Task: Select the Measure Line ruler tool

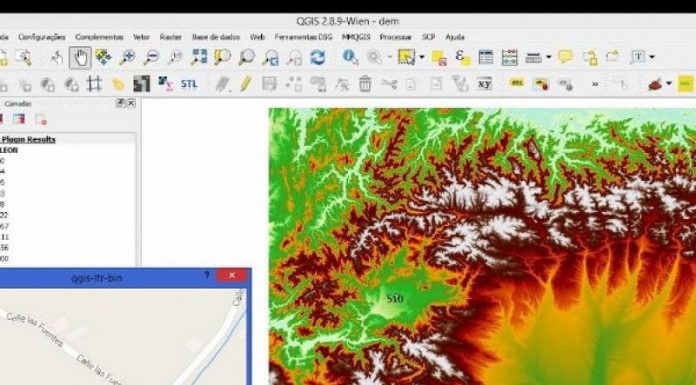Action: tap(534, 57)
